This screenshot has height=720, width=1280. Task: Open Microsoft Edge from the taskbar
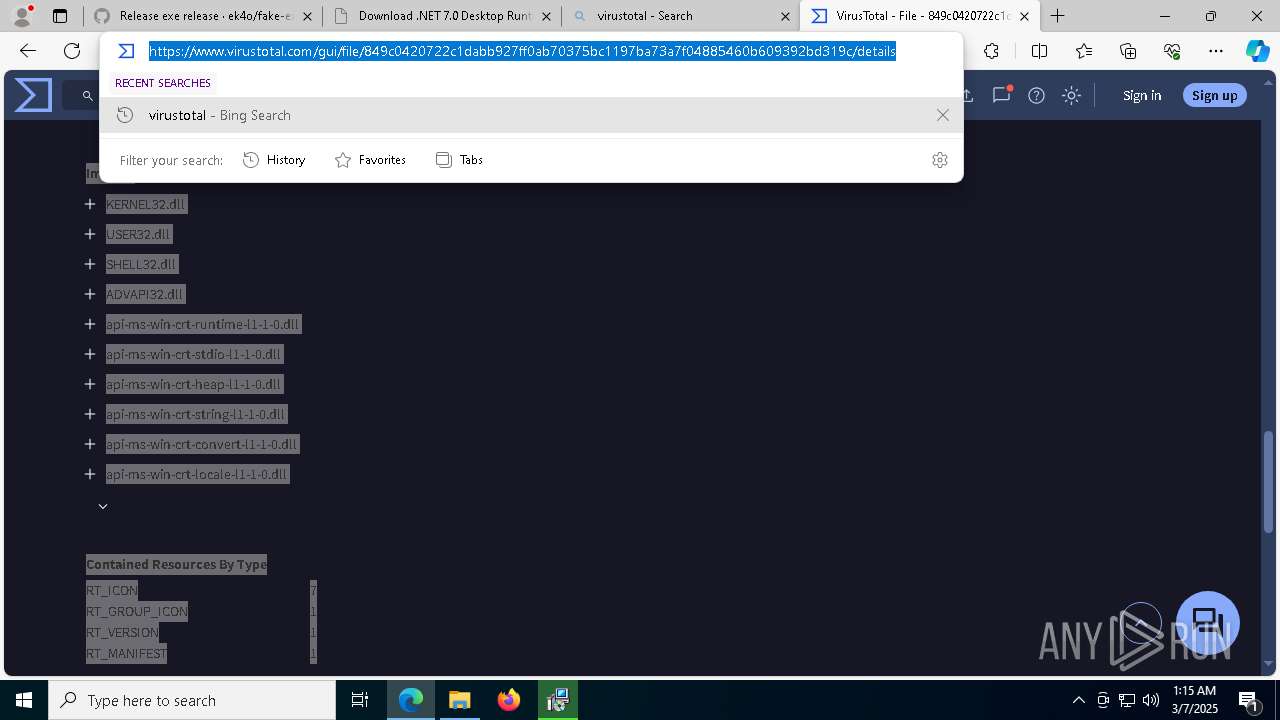[x=411, y=700]
